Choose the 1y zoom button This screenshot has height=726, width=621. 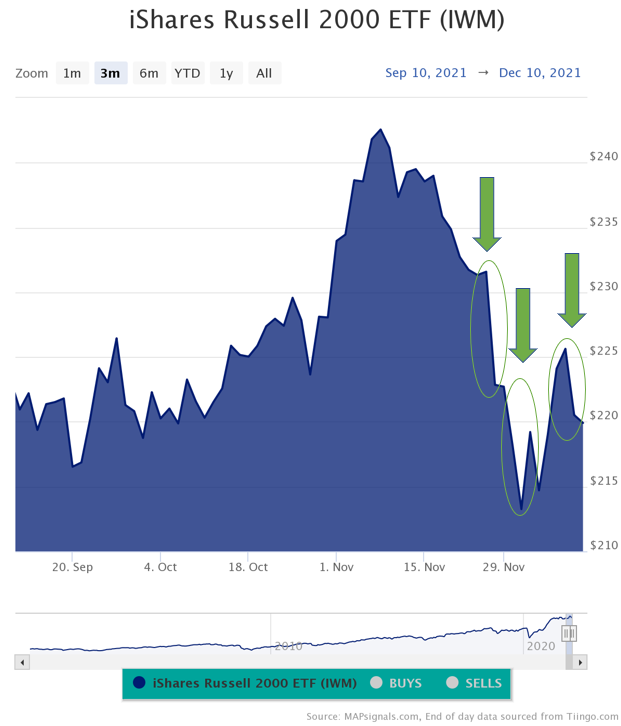click(x=226, y=73)
